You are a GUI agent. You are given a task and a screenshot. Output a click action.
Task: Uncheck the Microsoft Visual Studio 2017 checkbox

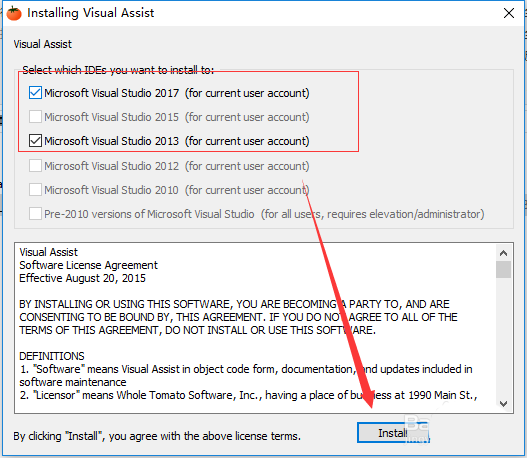click(35, 93)
